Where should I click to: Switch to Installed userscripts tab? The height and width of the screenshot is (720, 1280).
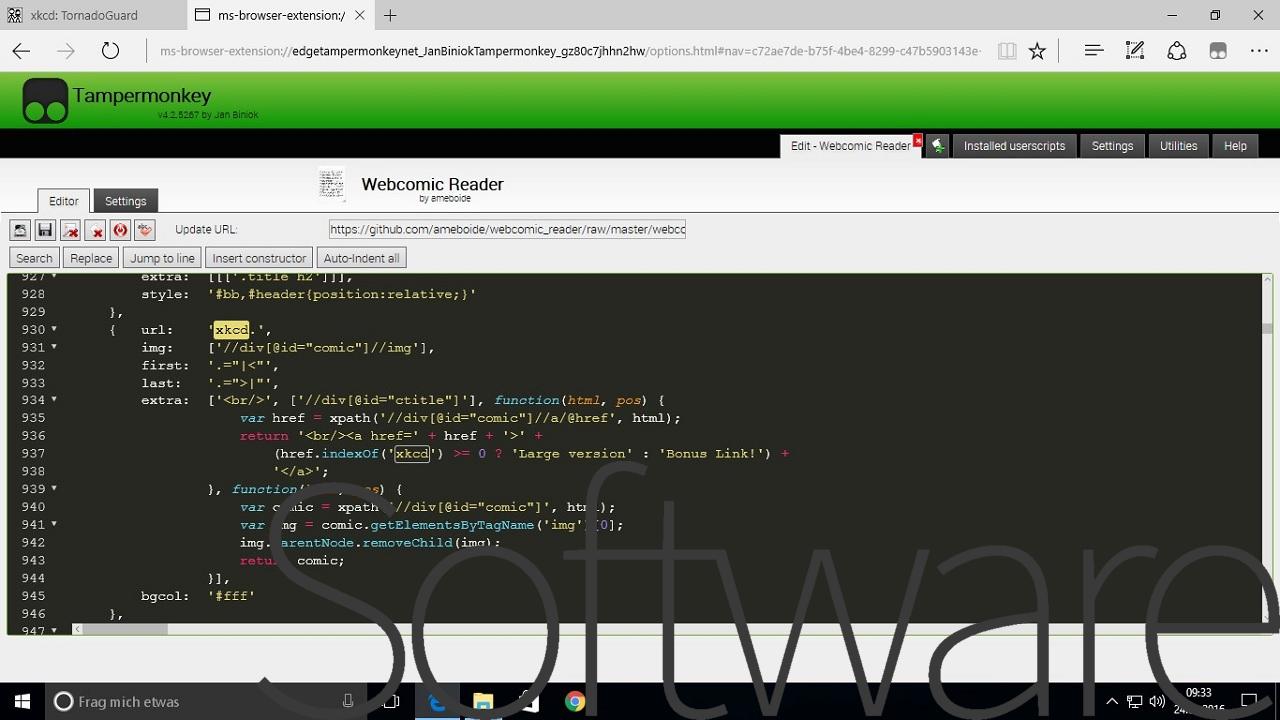pos(1014,146)
